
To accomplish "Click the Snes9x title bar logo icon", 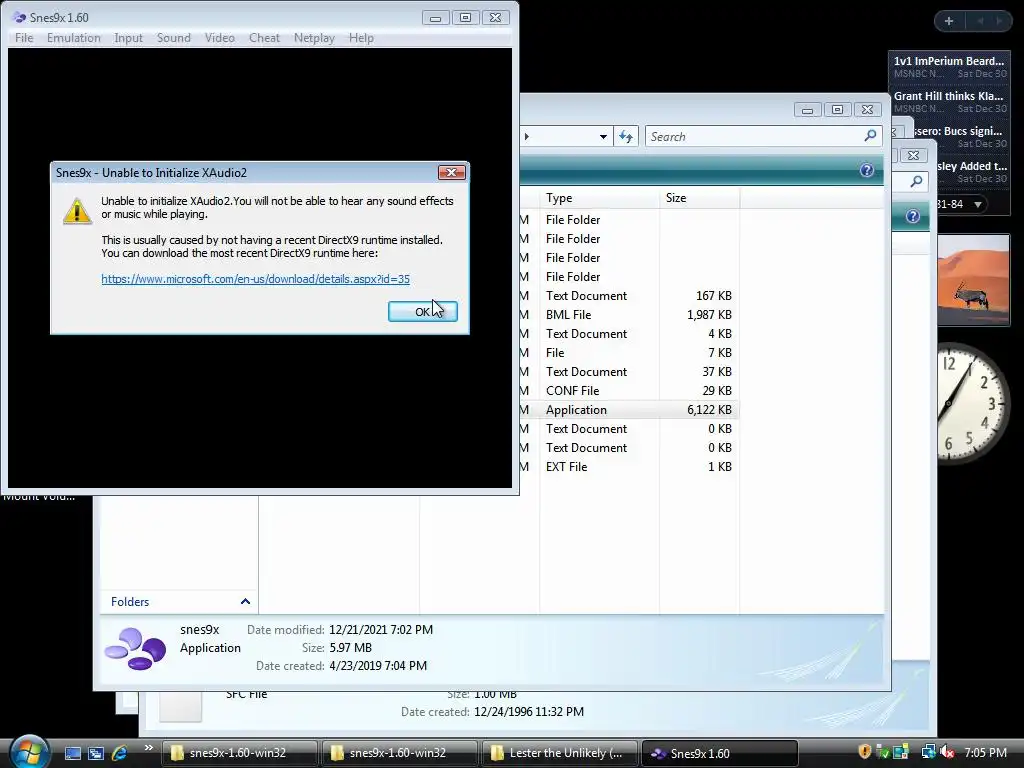I will pos(20,18).
